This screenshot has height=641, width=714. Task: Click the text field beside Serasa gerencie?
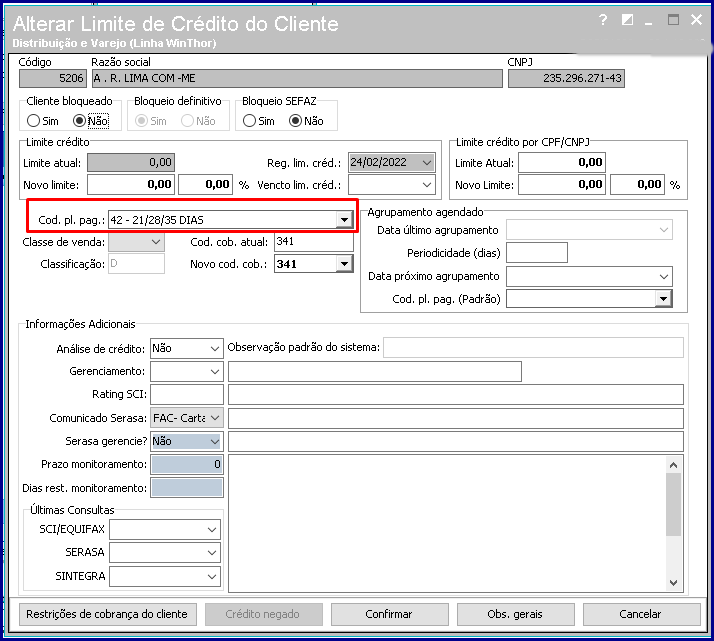pyautogui.click(x=456, y=441)
